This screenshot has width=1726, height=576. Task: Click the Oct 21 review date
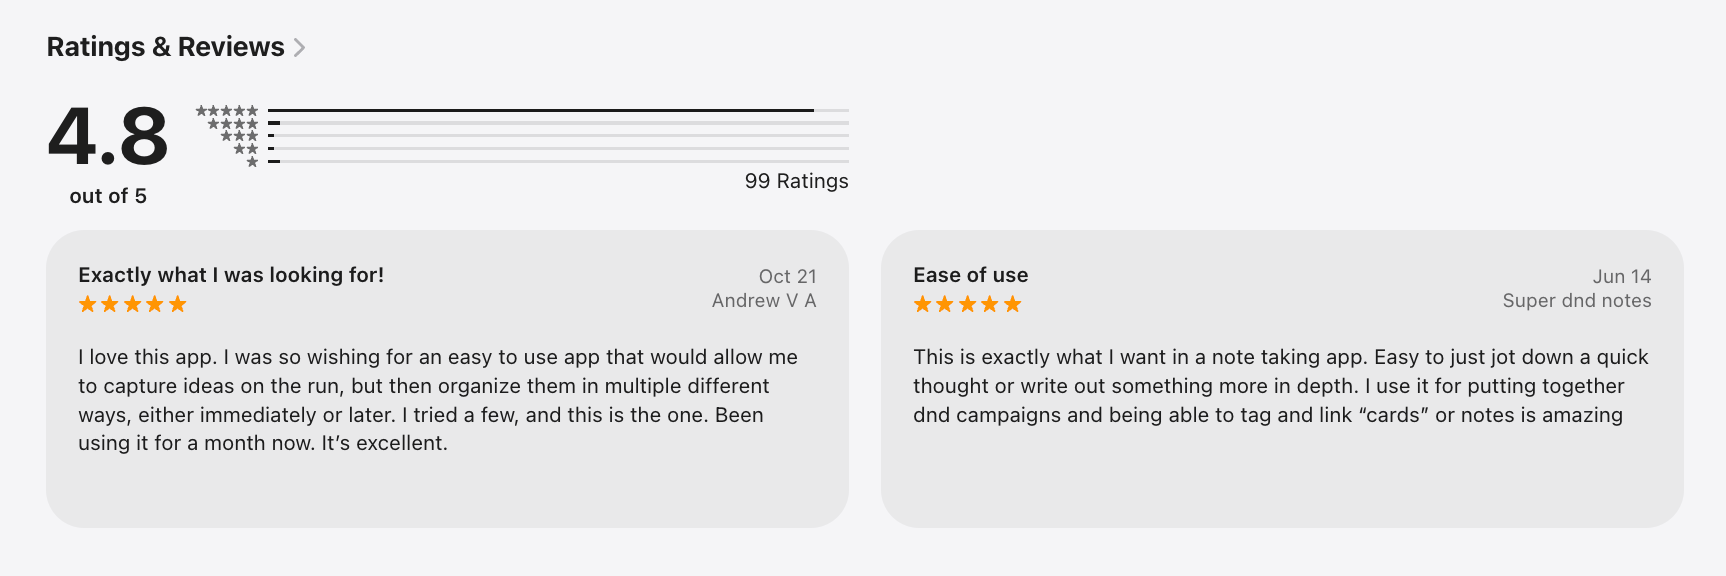(788, 276)
